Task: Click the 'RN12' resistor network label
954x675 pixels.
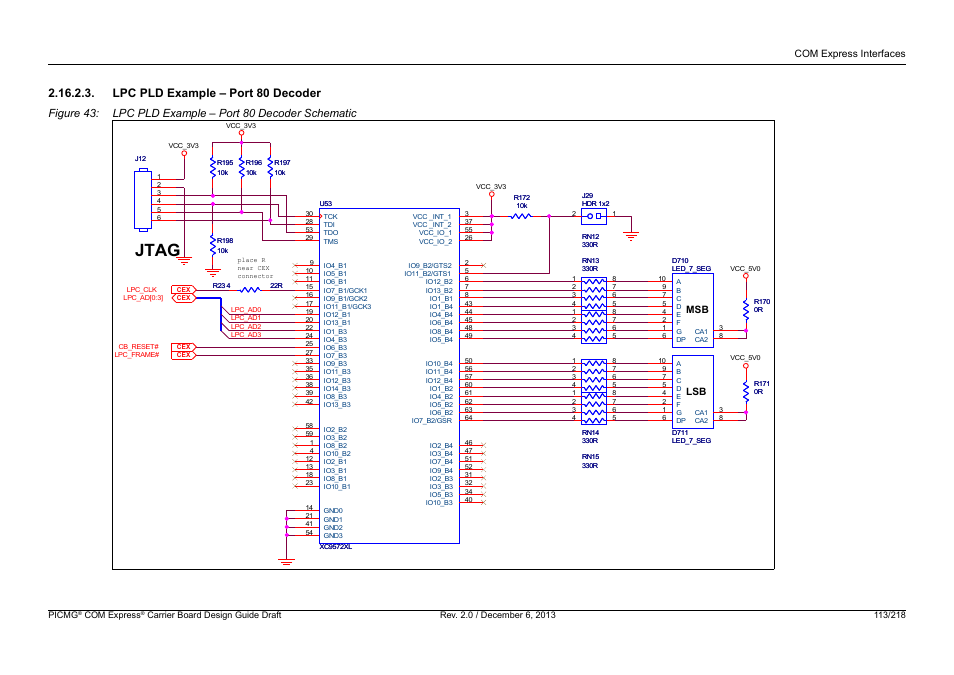Action: click(590, 237)
